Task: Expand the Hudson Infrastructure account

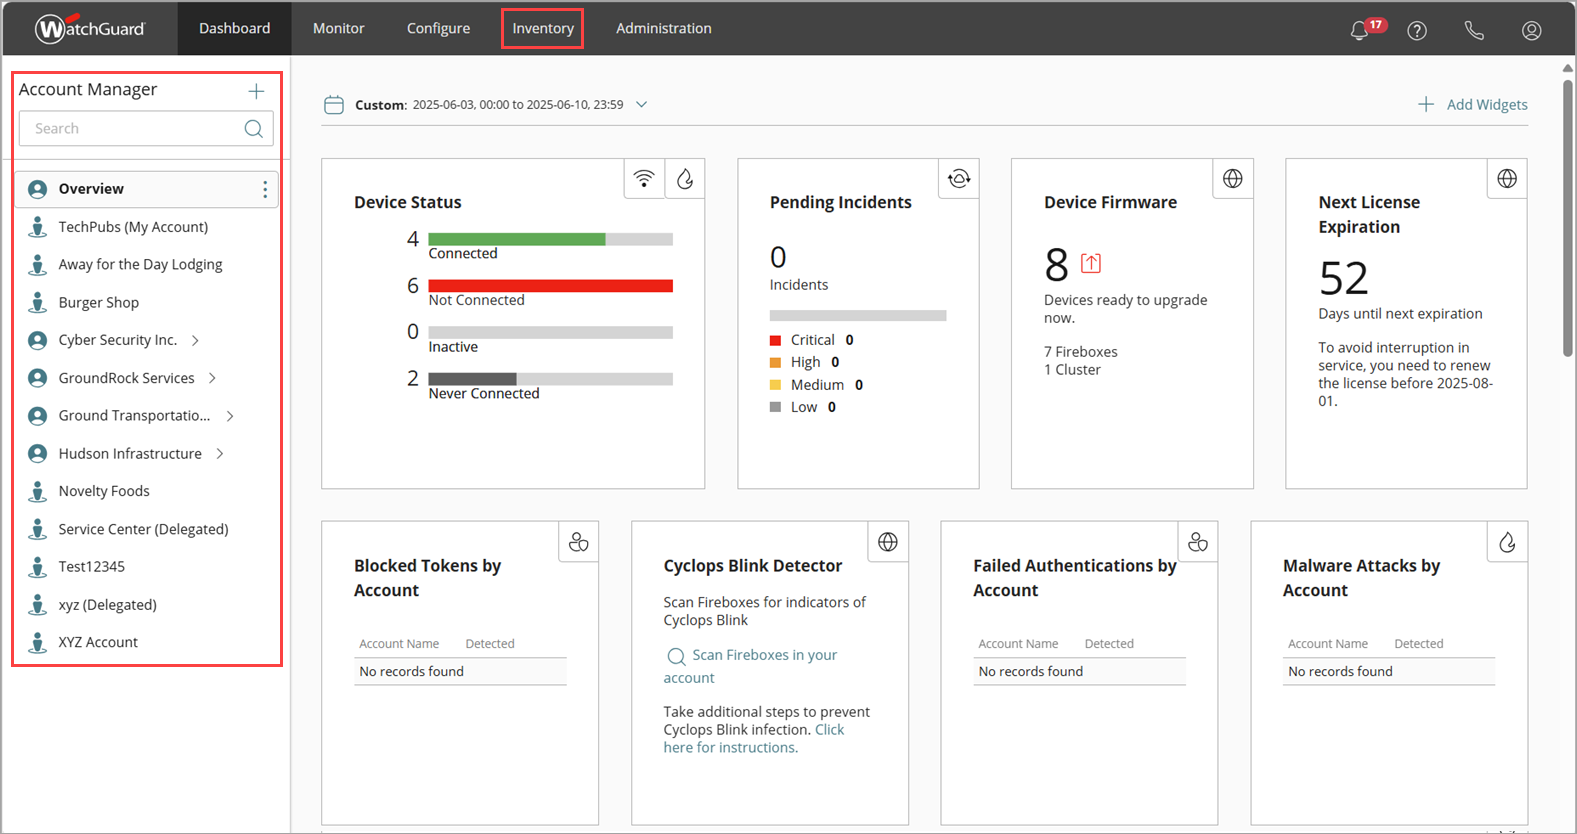Action: pyautogui.click(x=220, y=454)
